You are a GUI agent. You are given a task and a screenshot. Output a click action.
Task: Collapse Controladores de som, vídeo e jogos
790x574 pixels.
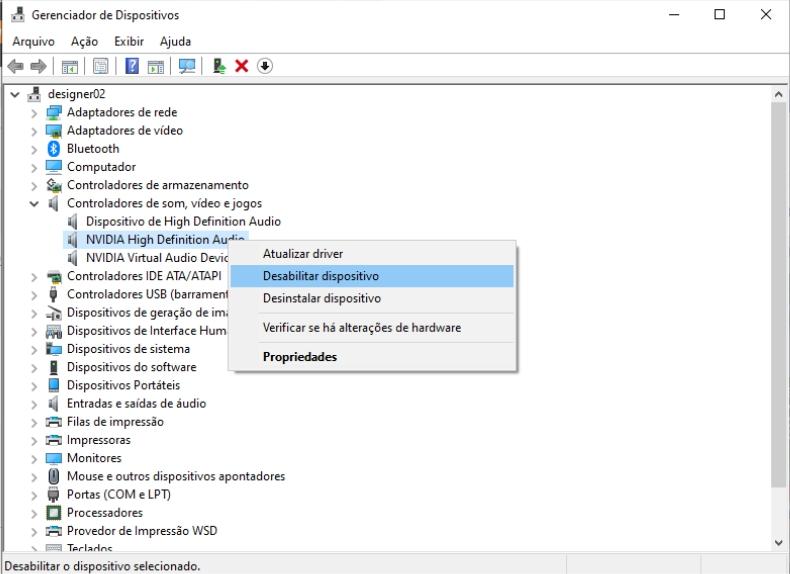34,204
